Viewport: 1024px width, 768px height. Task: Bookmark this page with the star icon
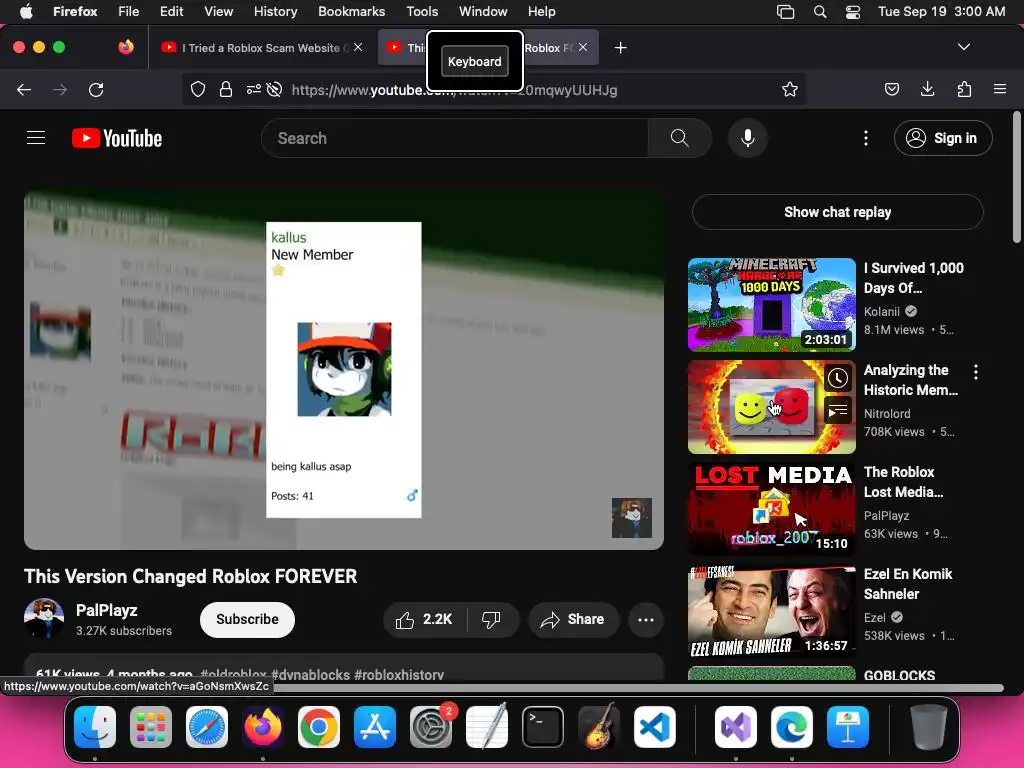pos(790,89)
